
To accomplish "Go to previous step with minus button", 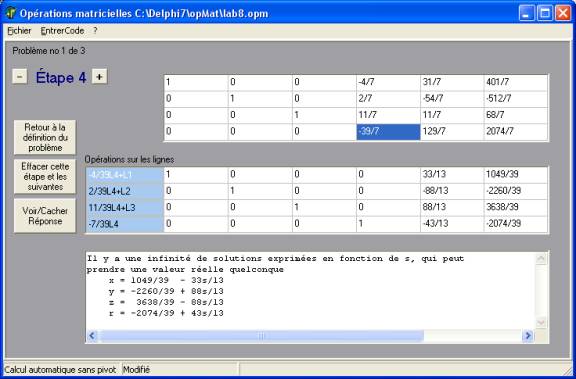I will coord(19,77).
